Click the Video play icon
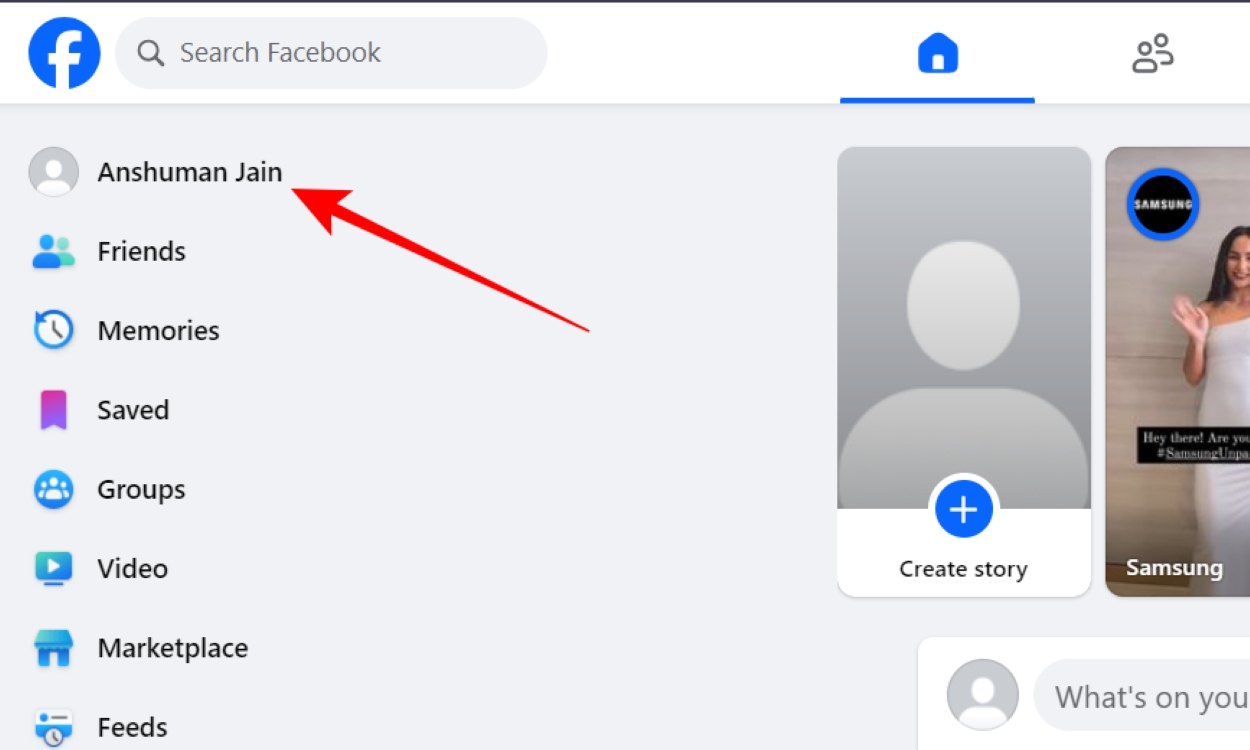 click(53, 568)
